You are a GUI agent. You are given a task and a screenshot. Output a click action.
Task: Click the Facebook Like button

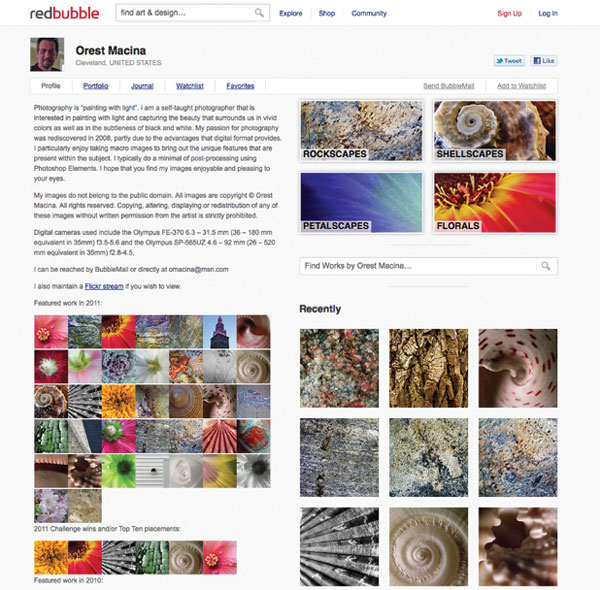click(x=544, y=61)
